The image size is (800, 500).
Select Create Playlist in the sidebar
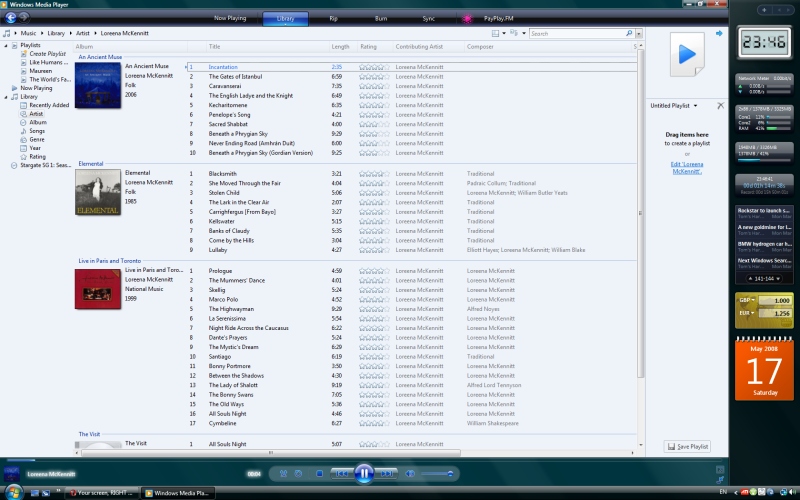(x=47, y=54)
